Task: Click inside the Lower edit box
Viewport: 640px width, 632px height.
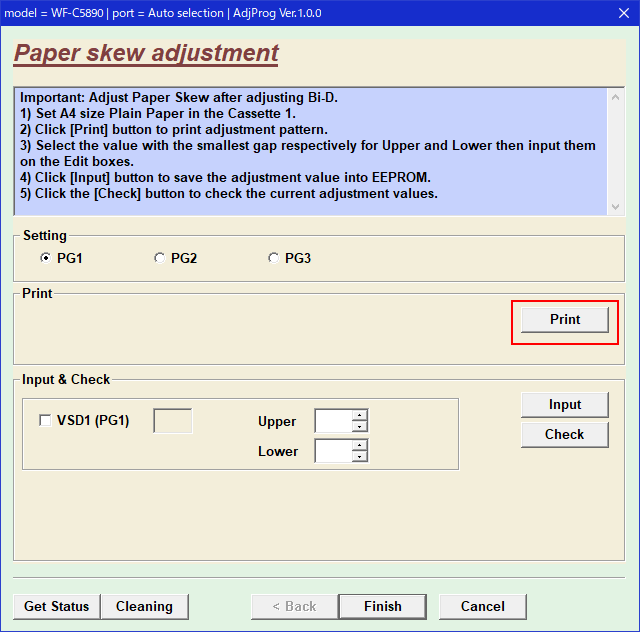Action: pos(333,451)
